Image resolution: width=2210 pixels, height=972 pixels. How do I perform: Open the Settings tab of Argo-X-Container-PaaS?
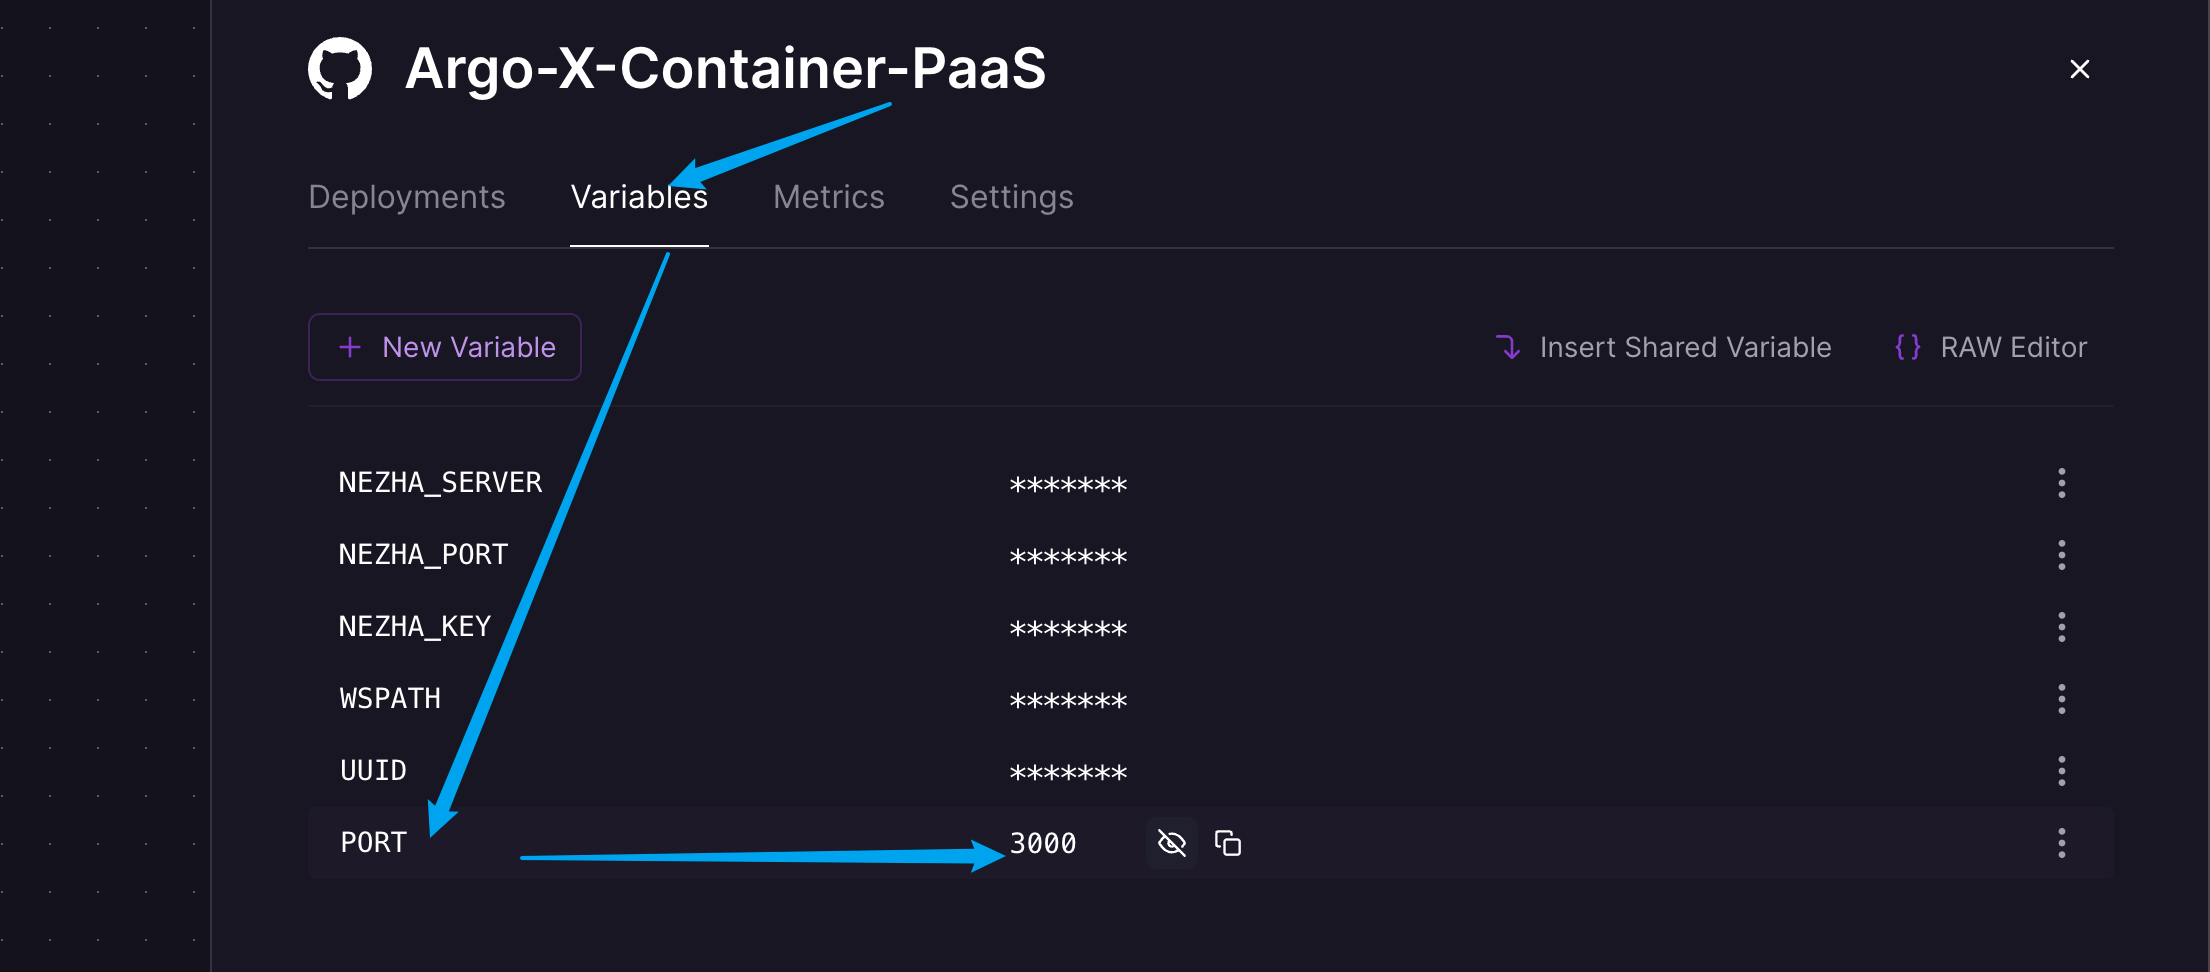click(x=1011, y=197)
